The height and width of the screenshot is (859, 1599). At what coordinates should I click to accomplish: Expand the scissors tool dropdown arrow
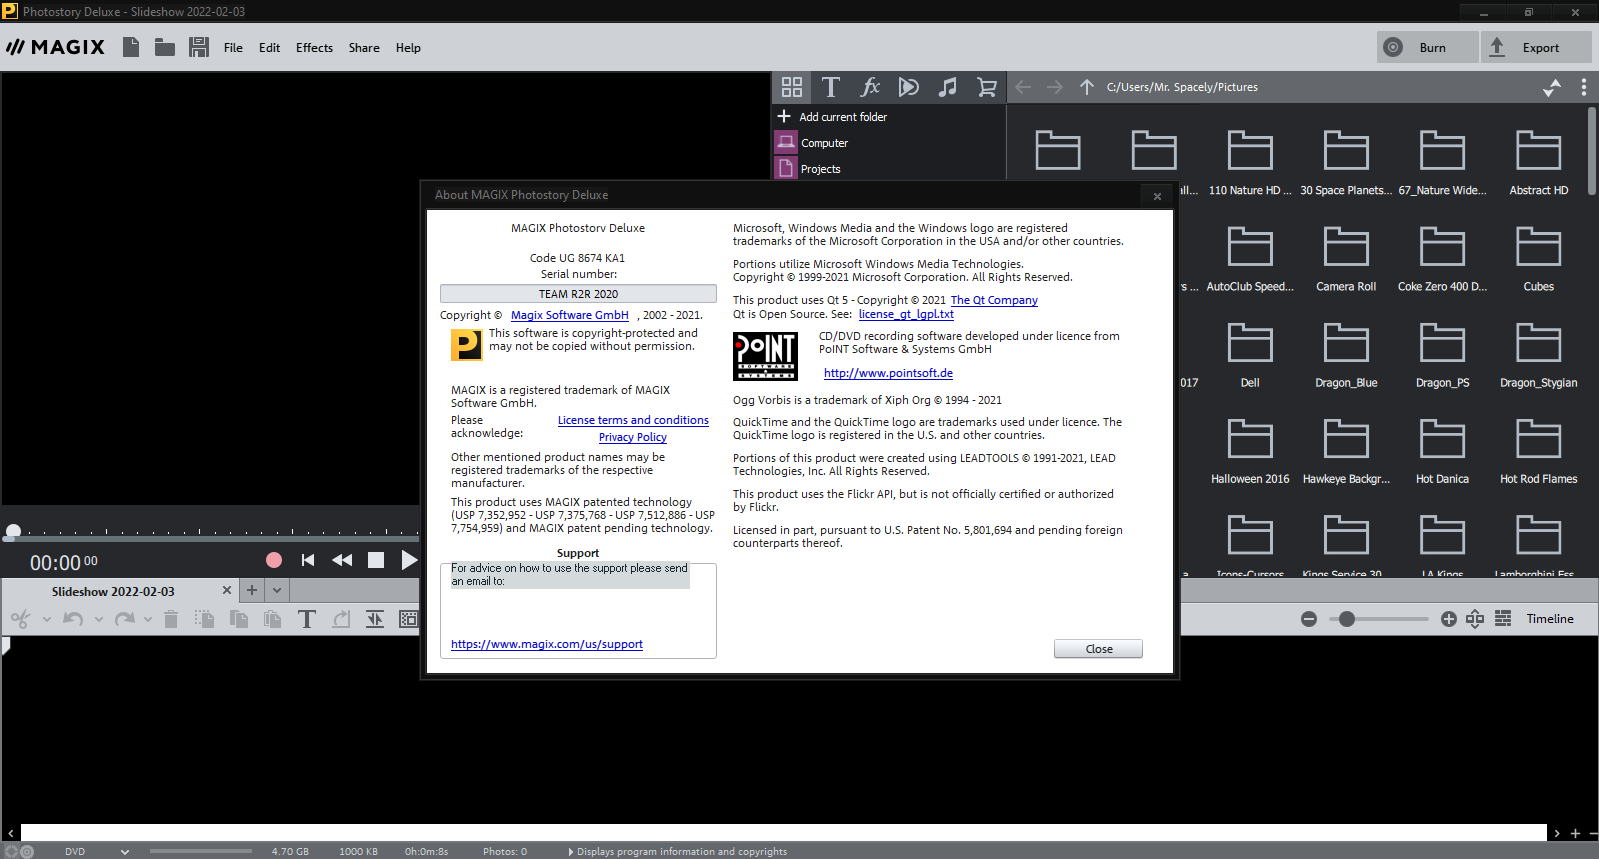tap(46, 620)
